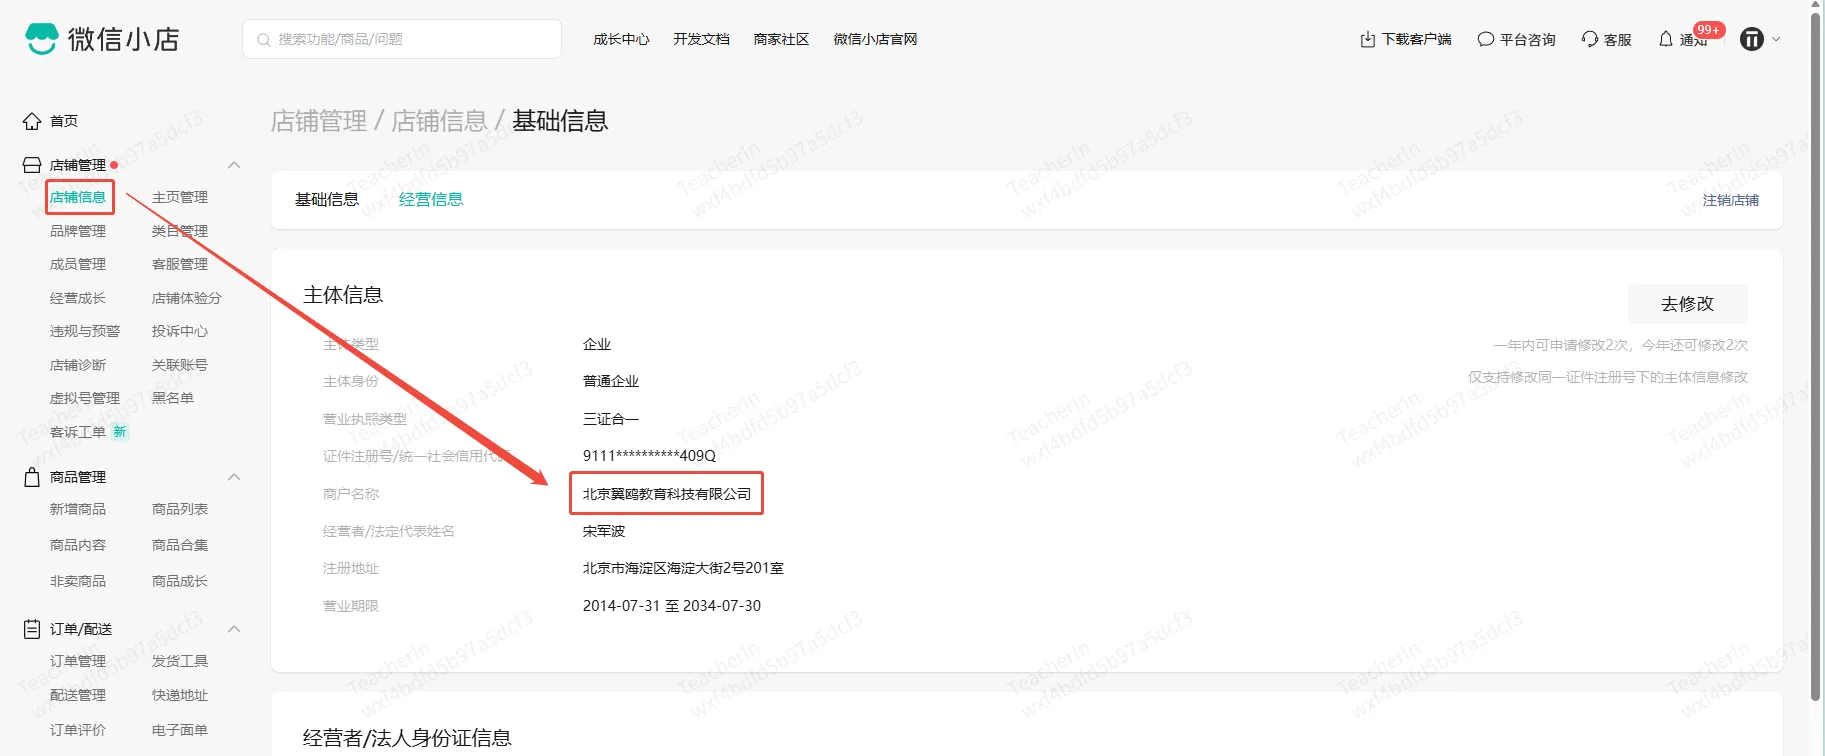Open 商品合集 in sidebar

[180, 545]
